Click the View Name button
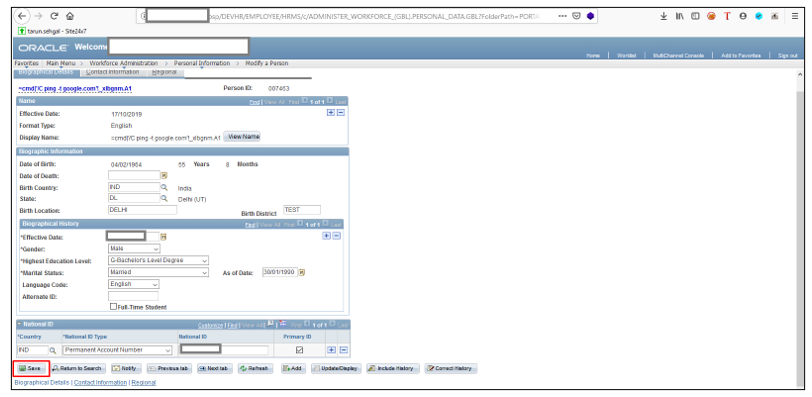 coord(243,137)
